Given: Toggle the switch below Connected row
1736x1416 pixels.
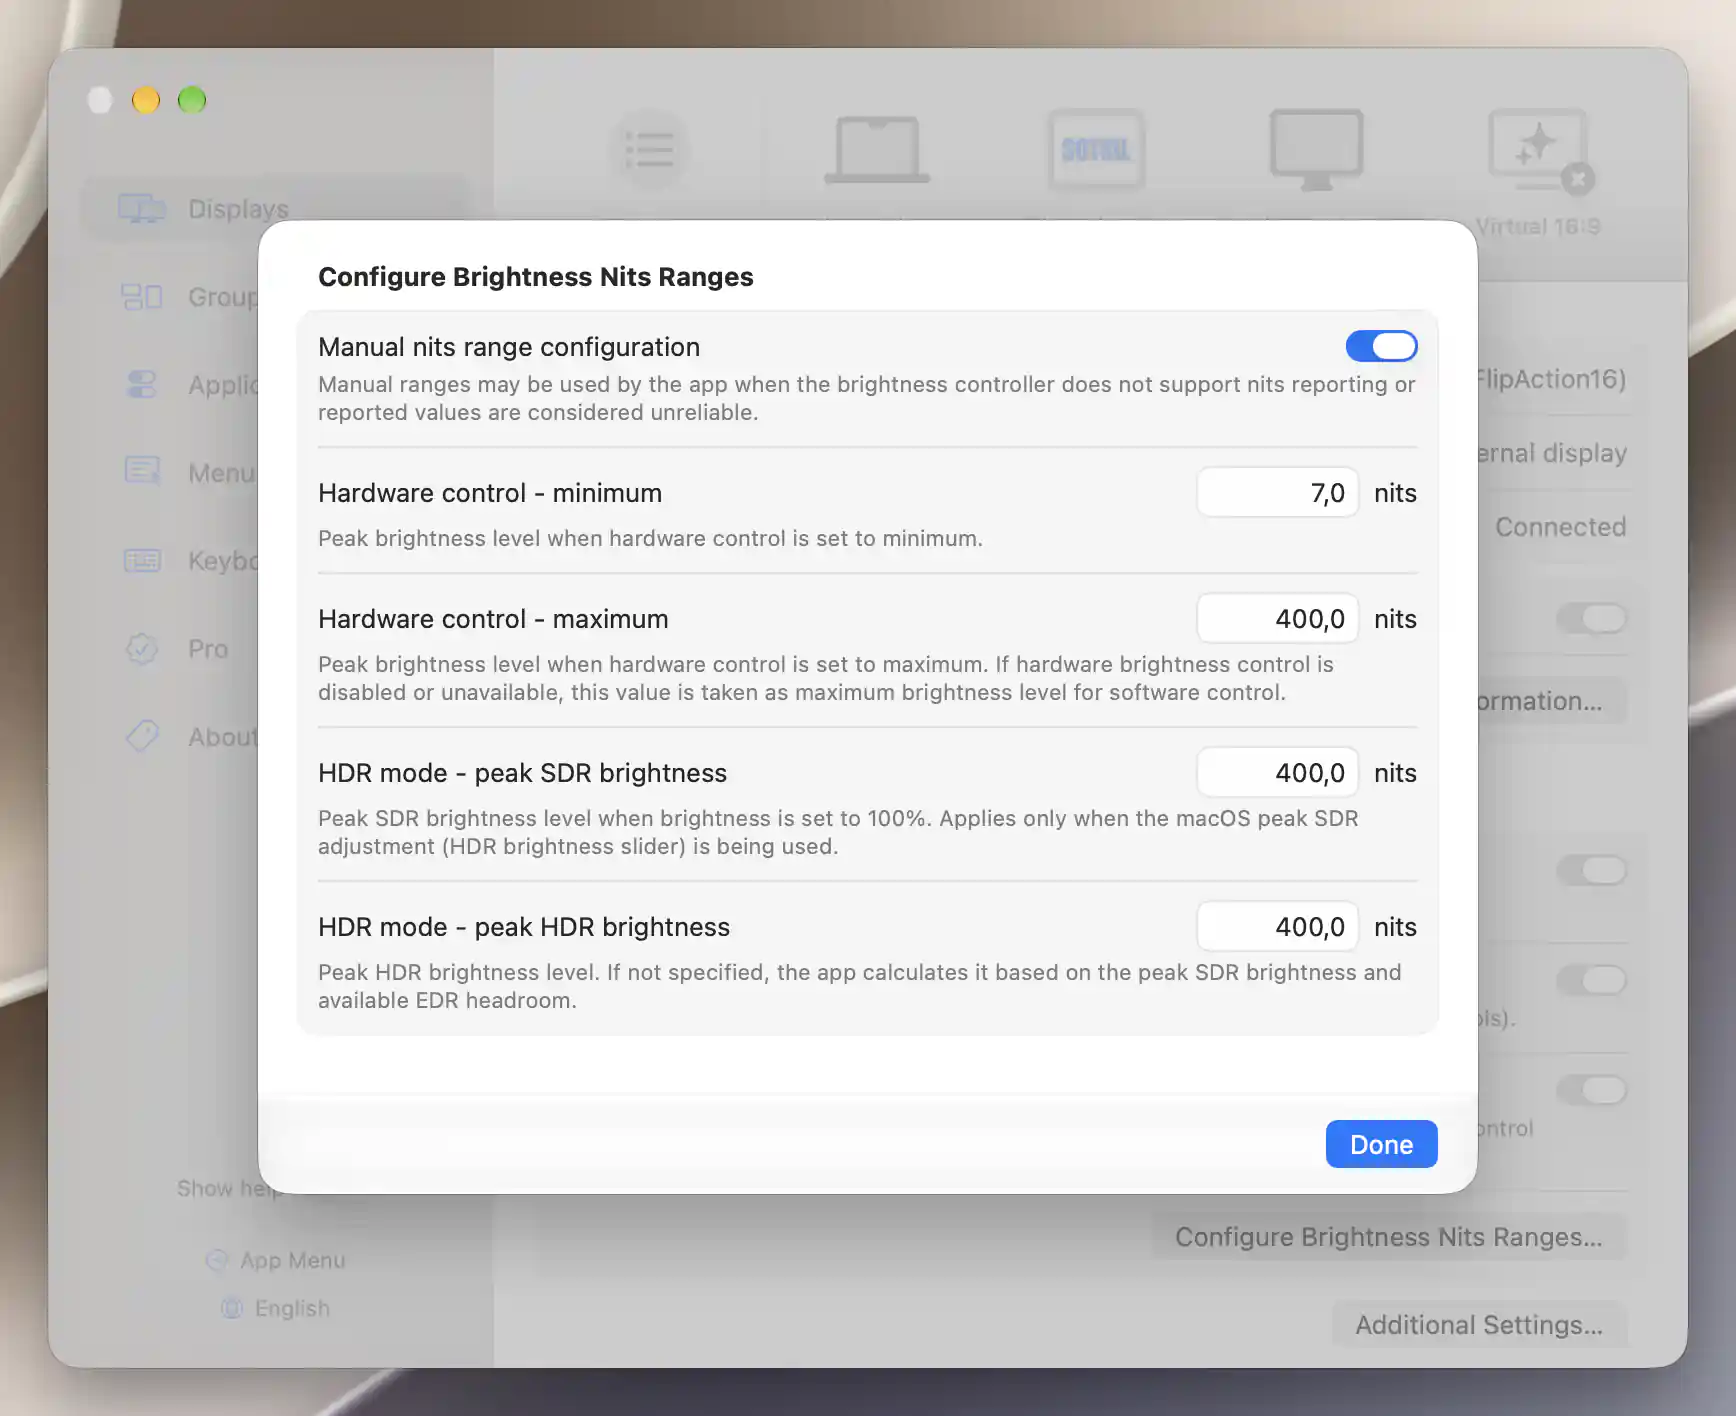Looking at the screenshot, I should click(x=1591, y=618).
